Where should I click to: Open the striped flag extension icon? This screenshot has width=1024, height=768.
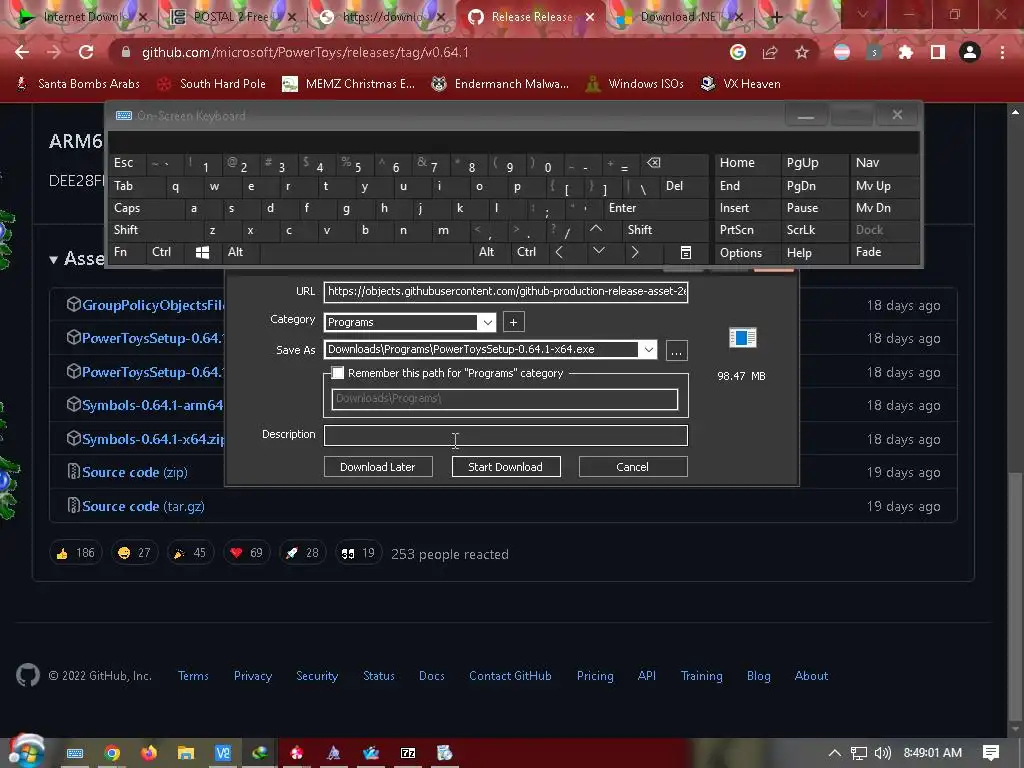tap(842, 52)
